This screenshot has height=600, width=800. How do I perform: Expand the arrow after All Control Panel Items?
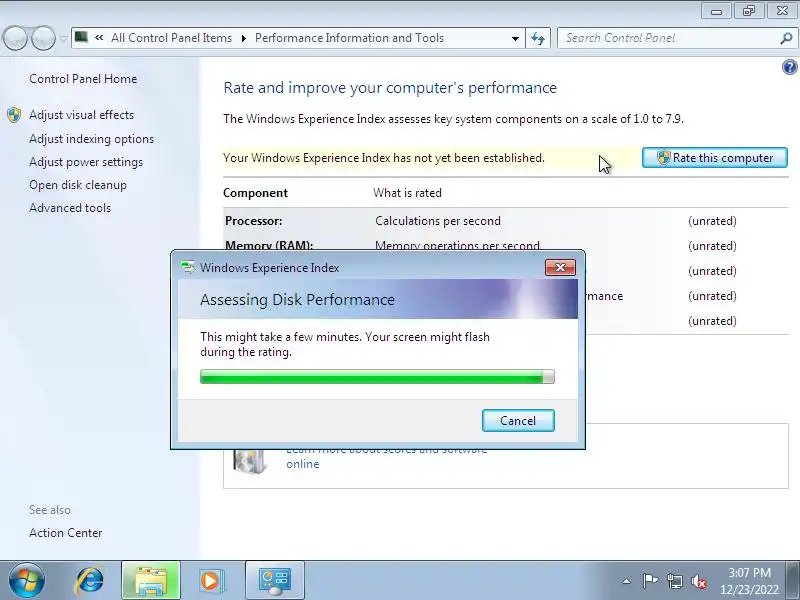point(243,38)
